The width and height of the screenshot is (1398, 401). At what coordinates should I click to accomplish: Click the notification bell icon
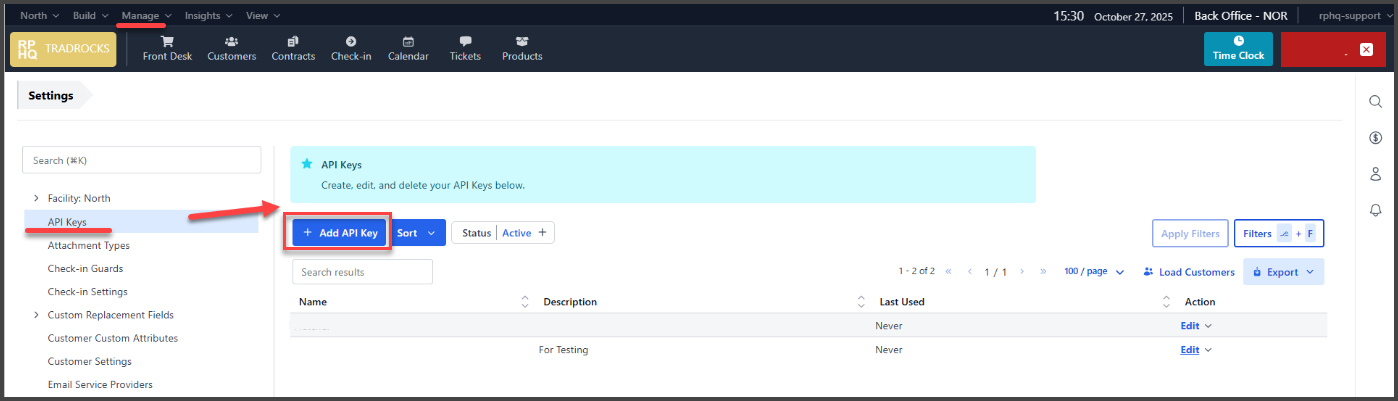[1375, 210]
